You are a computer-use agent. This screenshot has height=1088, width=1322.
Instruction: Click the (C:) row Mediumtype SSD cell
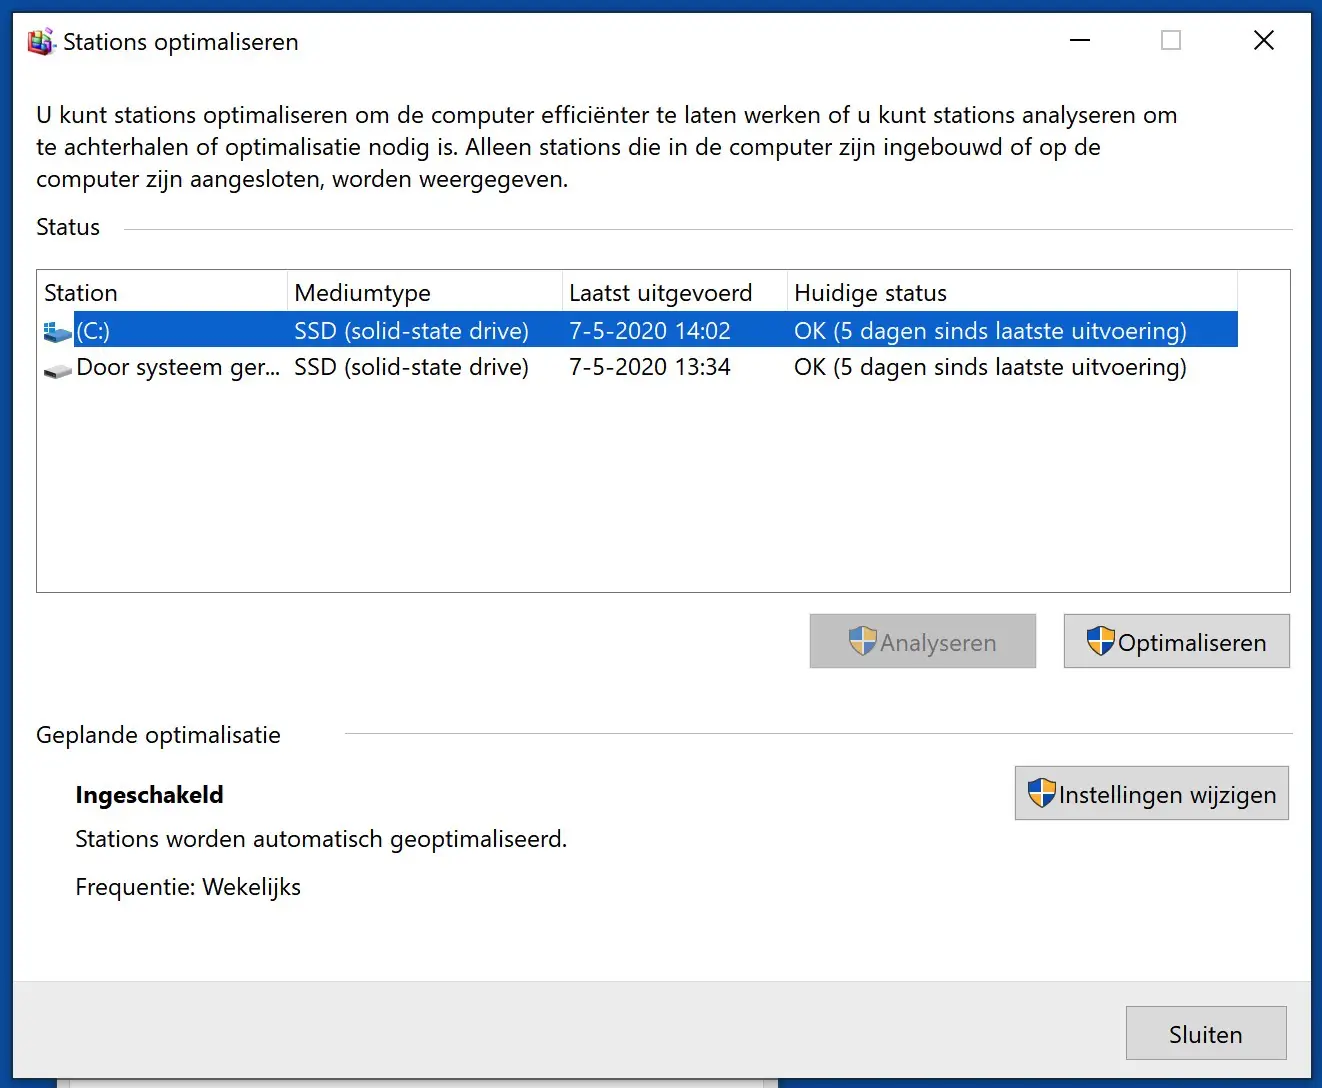click(x=411, y=331)
